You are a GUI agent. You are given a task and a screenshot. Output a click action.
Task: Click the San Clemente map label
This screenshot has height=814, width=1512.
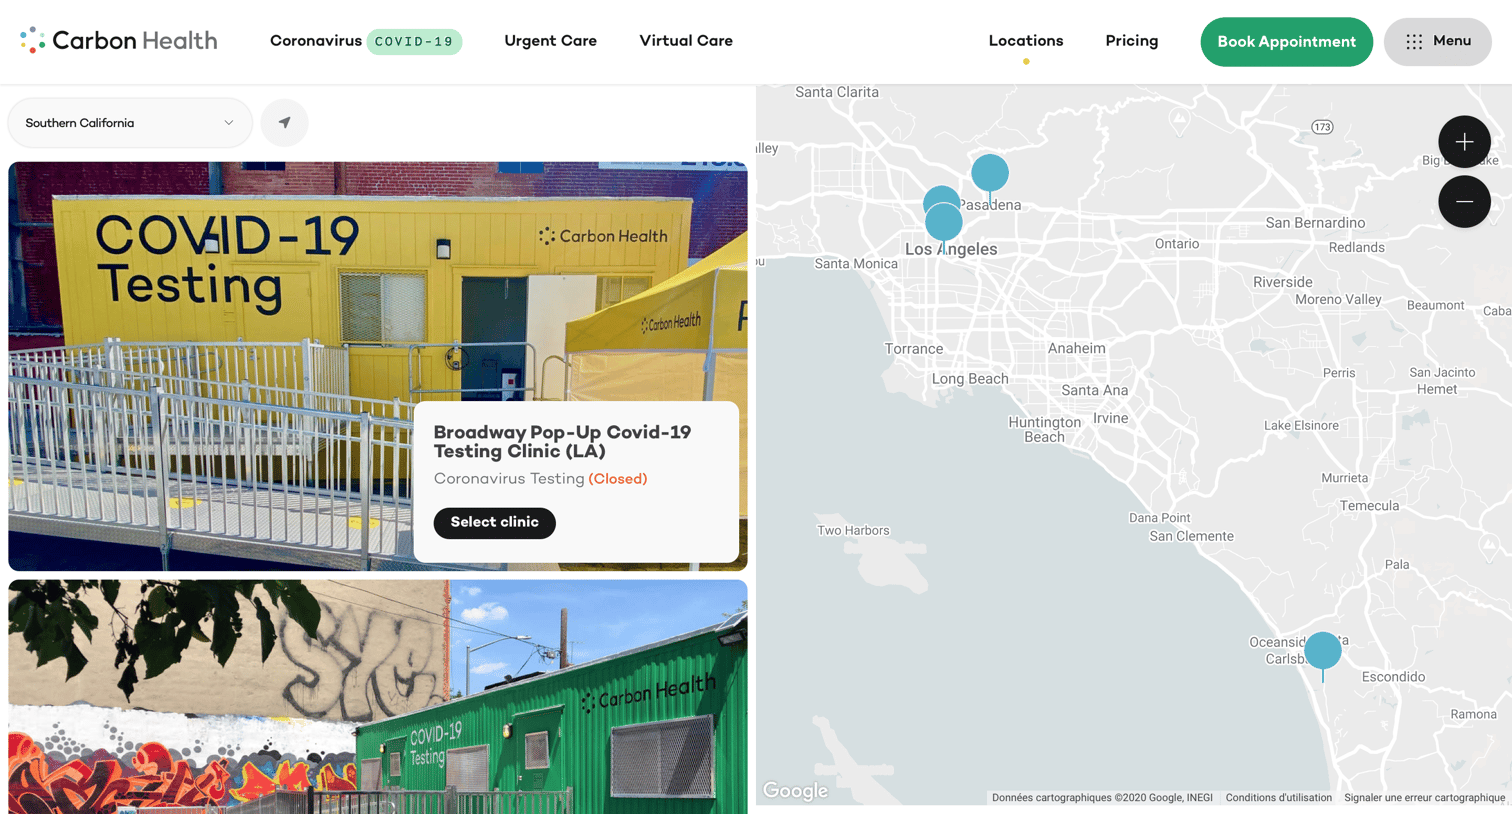pyautogui.click(x=1191, y=536)
